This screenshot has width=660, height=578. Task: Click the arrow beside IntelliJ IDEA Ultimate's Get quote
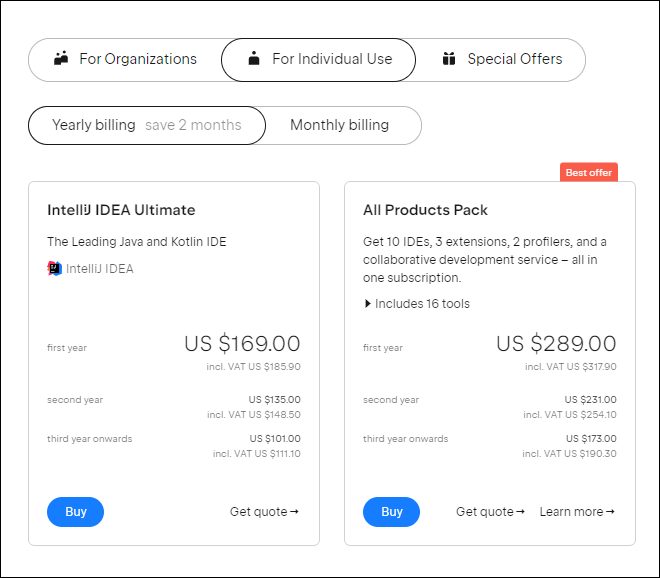tap(294, 512)
